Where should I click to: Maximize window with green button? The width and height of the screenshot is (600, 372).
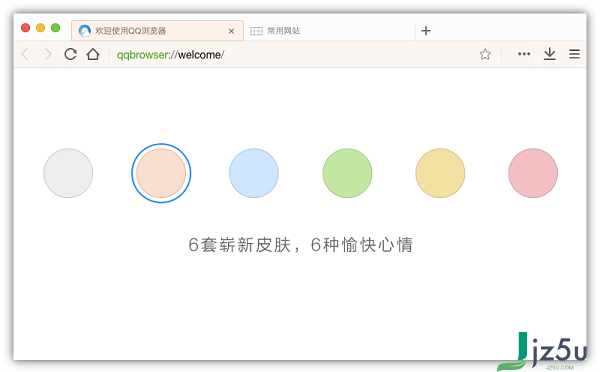point(55,28)
